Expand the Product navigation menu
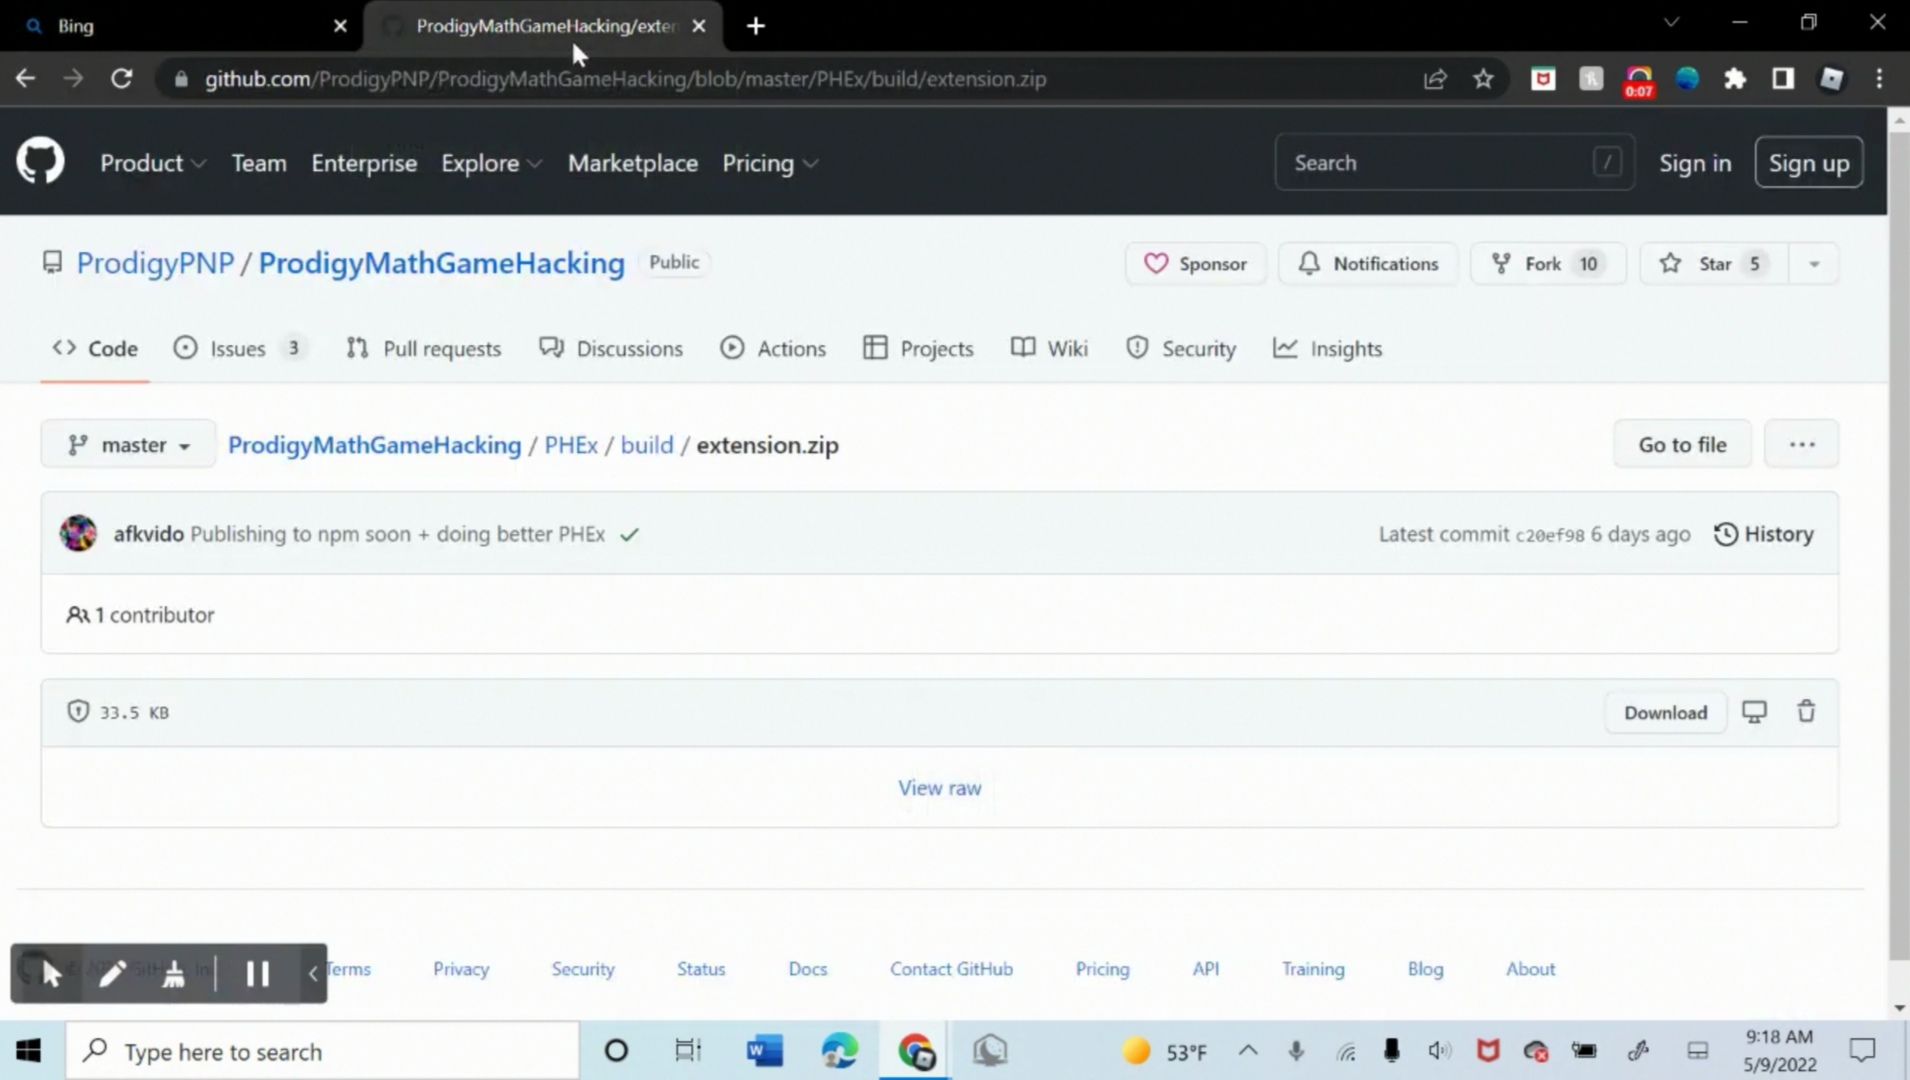Screen dimensions: 1910x1080 pos(152,163)
